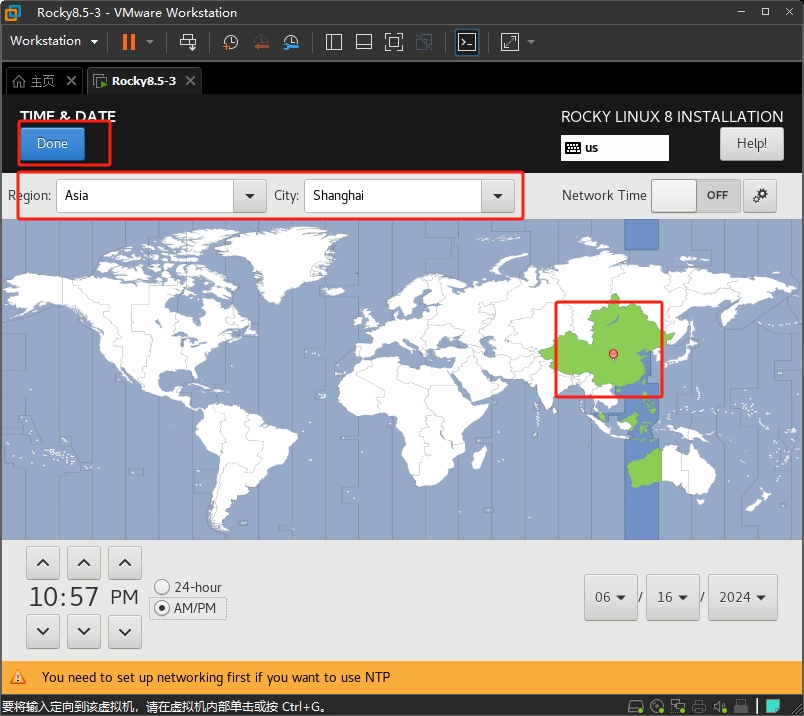Click the 10:57 time display
The width and height of the screenshot is (804, 716).
pyautogui.click(x=64, y=597)
